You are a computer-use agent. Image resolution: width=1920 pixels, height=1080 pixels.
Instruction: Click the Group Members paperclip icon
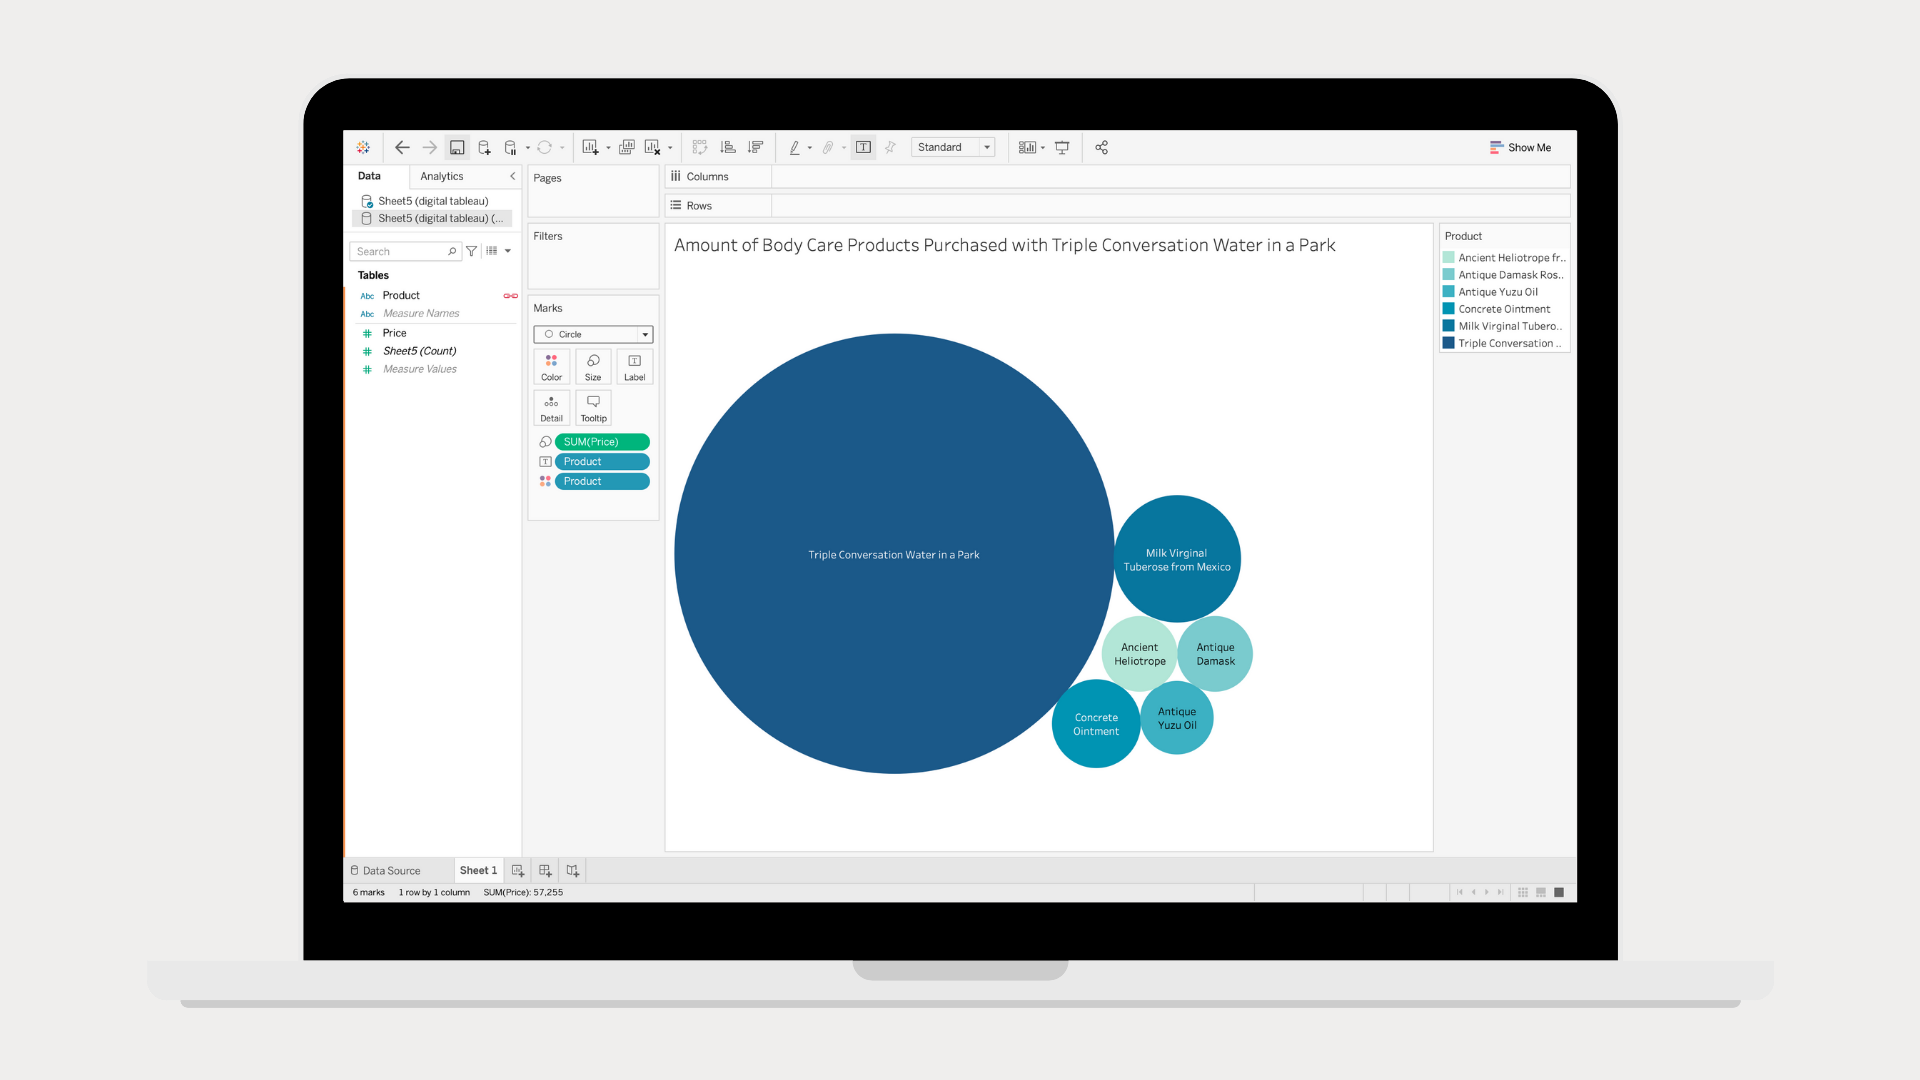click(x=828, y=147)
